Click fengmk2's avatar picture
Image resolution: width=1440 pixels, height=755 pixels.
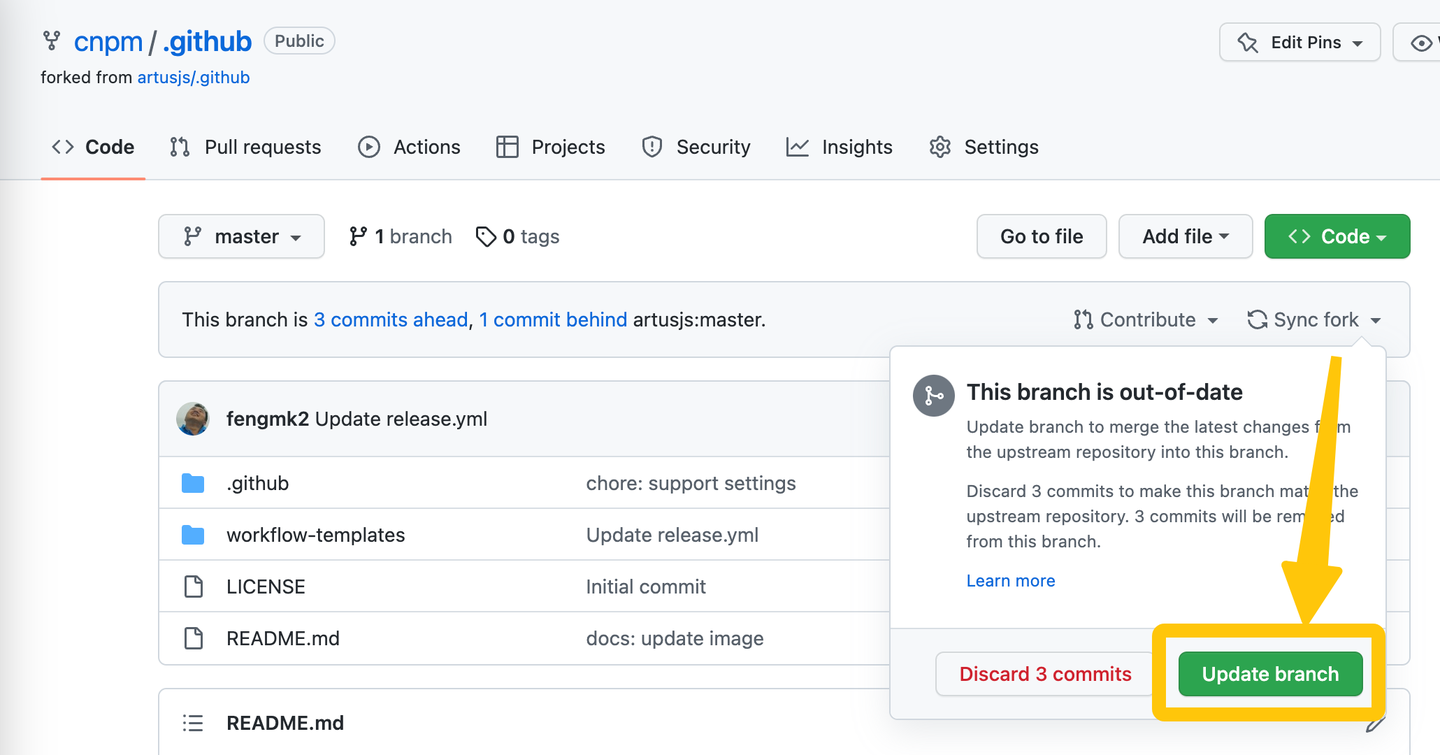pos(192,418)
